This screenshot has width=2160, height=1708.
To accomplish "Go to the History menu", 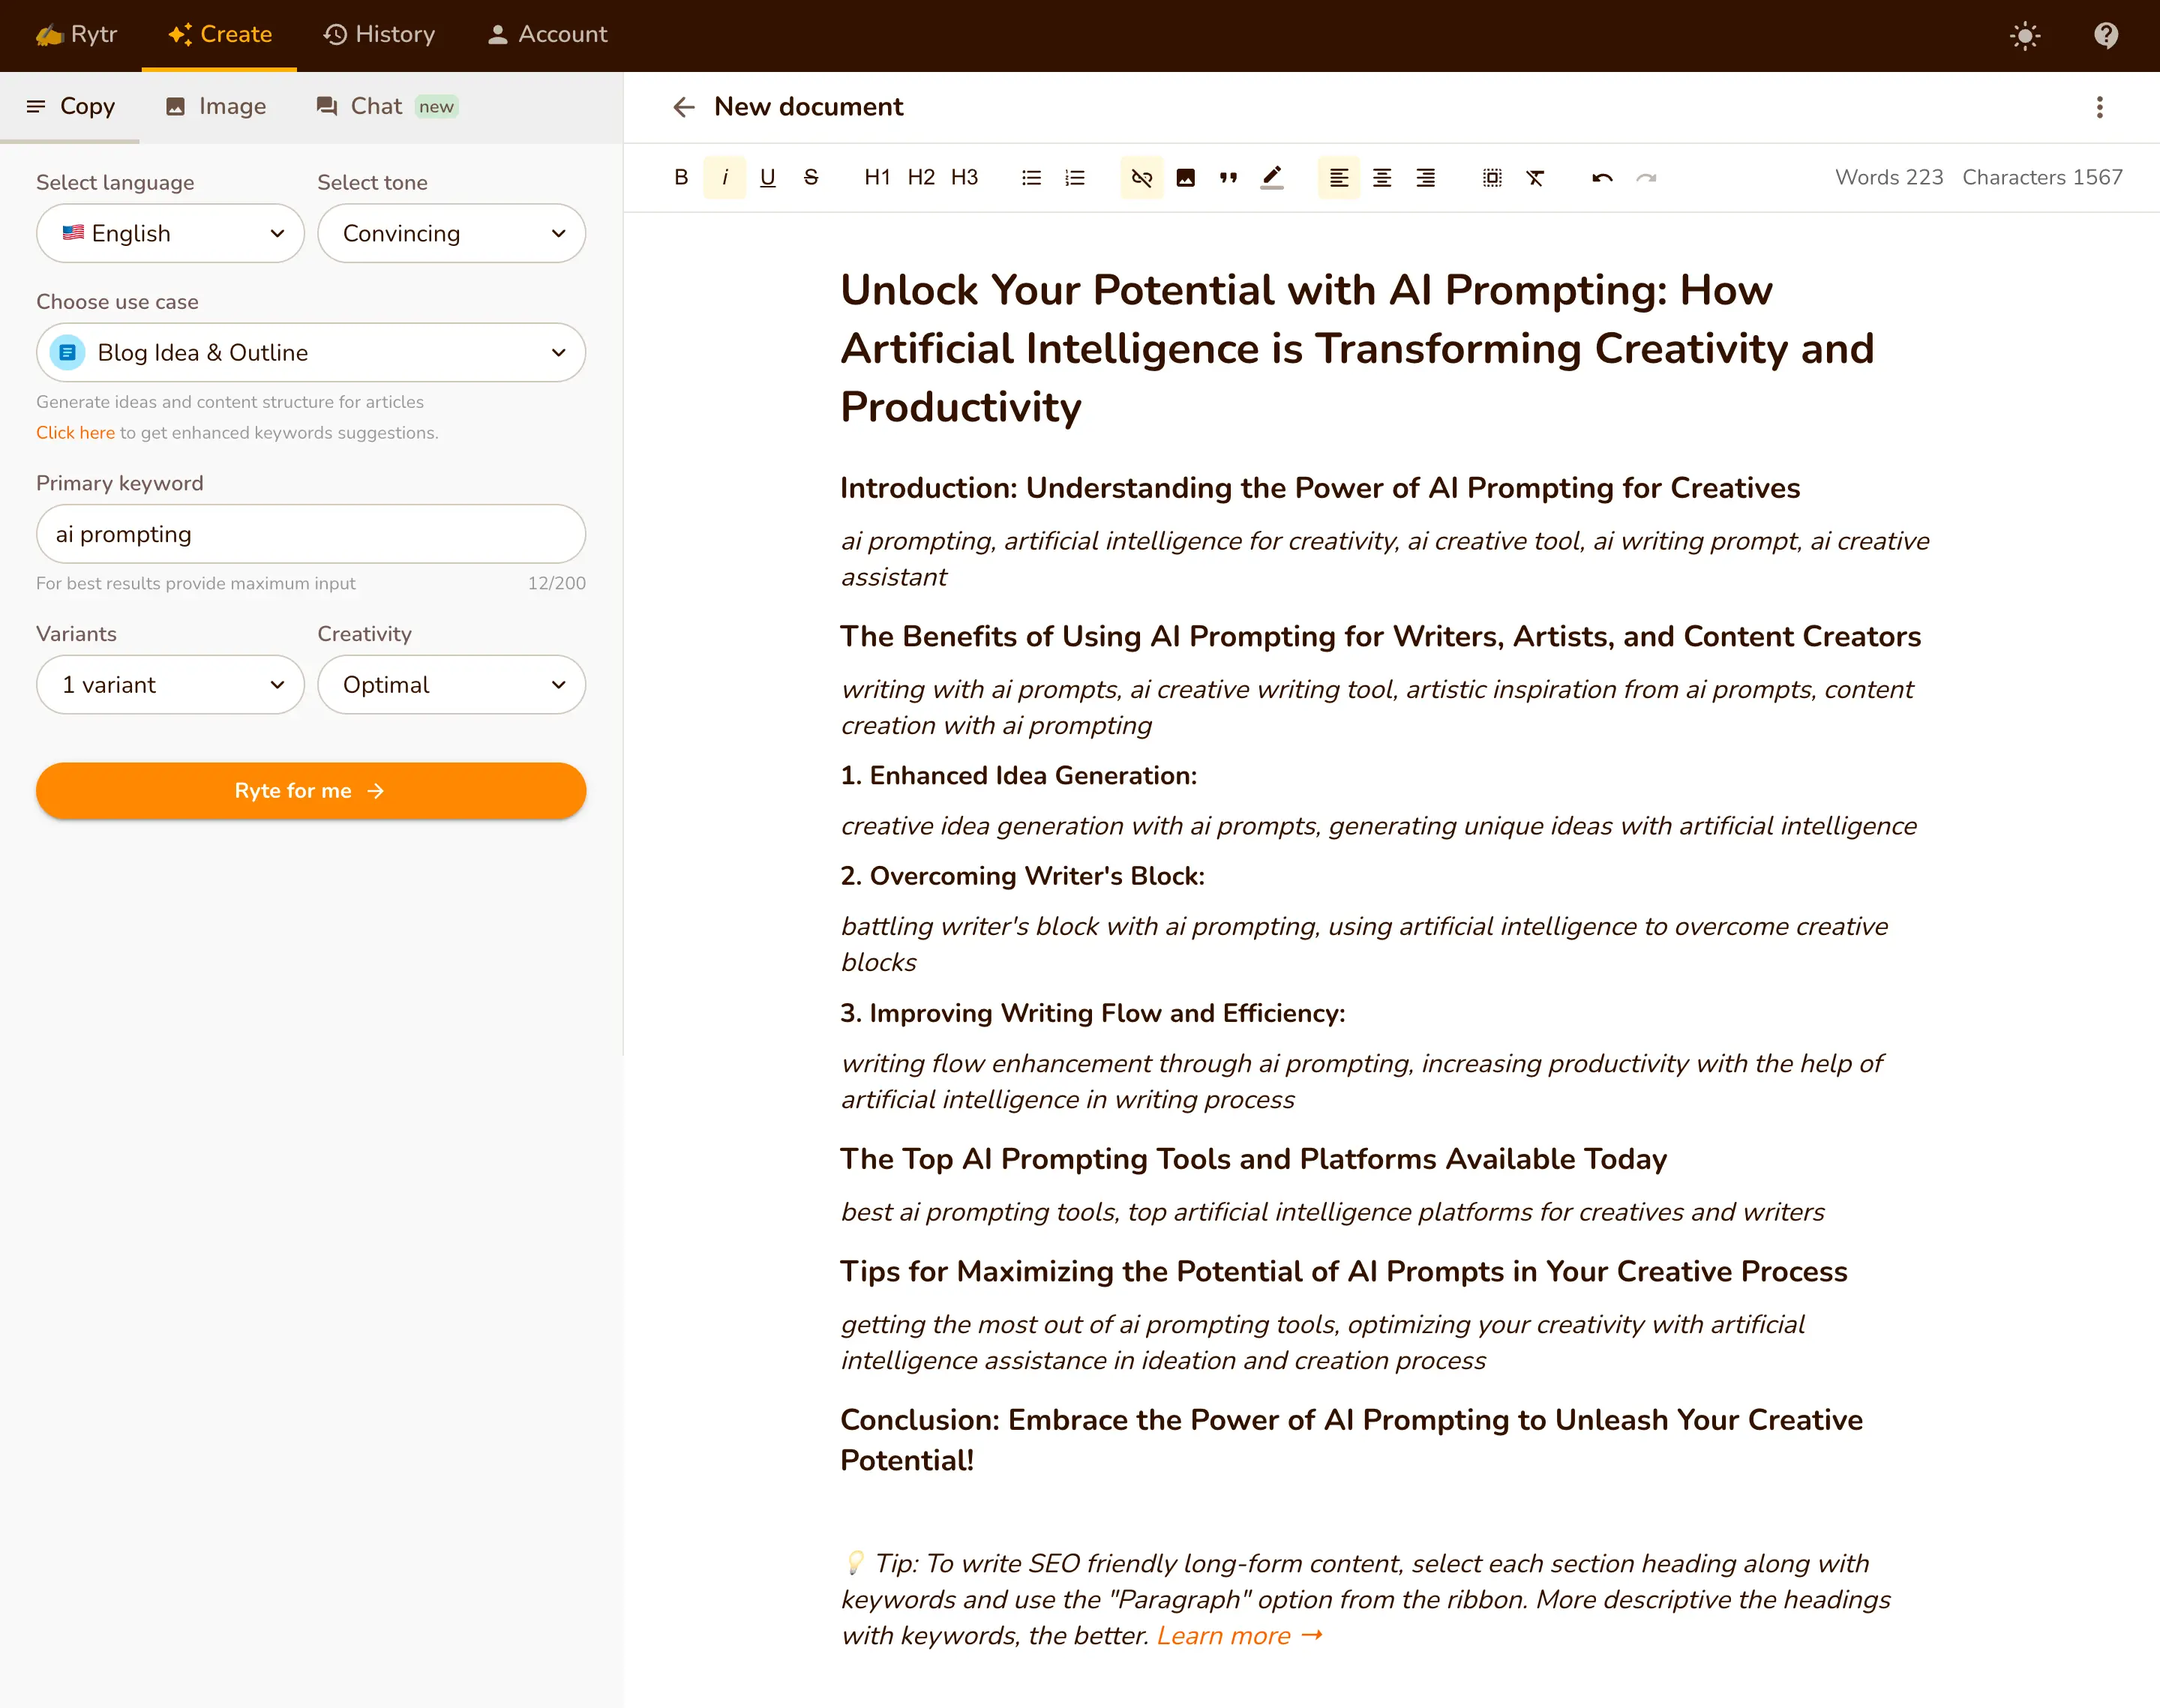I will click(x=380, y=35).
